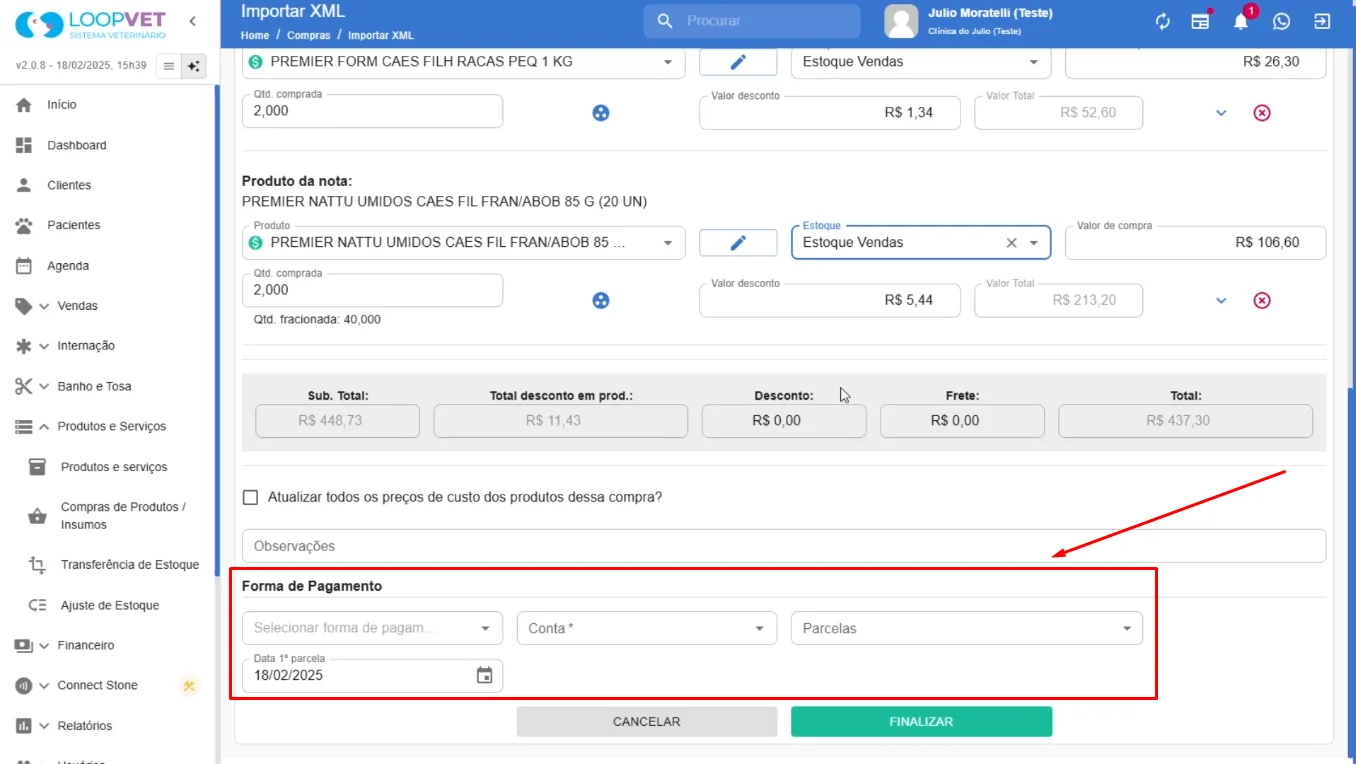Click the sync refresh icon in header
This screenshot has height=764, width=1356.
coord(1162,21)
